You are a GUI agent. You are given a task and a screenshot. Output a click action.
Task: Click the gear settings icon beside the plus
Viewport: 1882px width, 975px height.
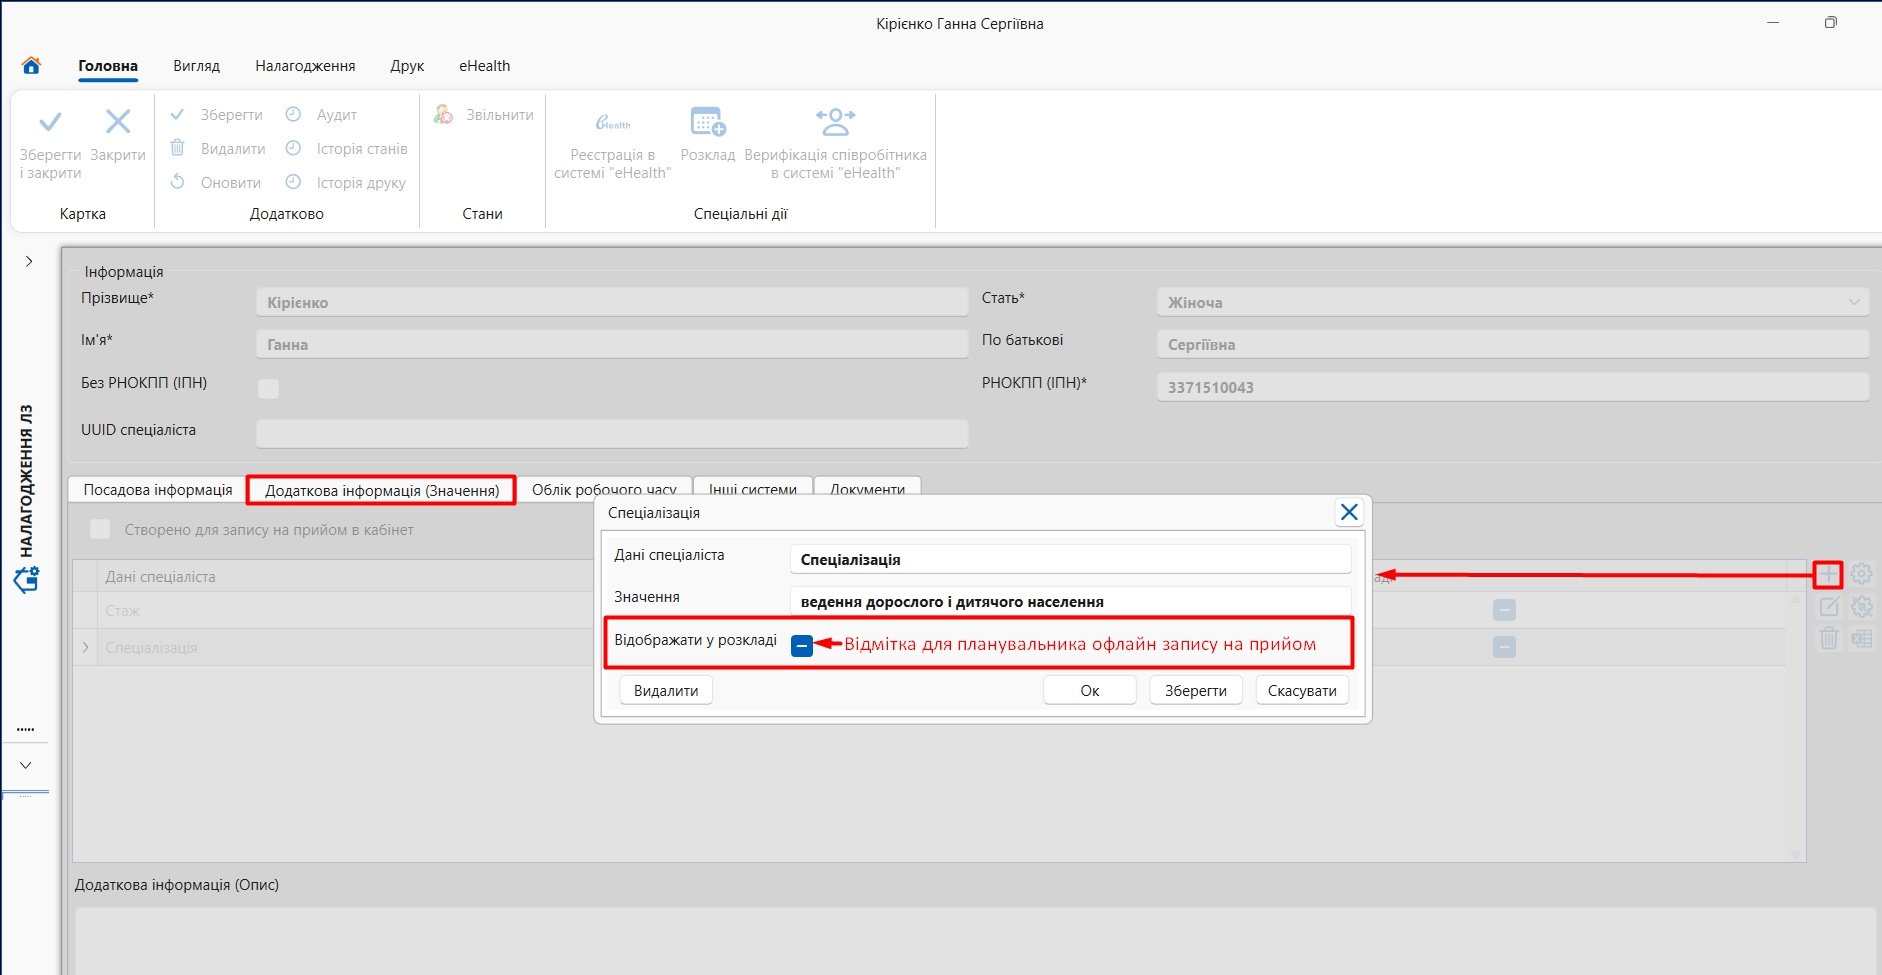coord(1861,574)
